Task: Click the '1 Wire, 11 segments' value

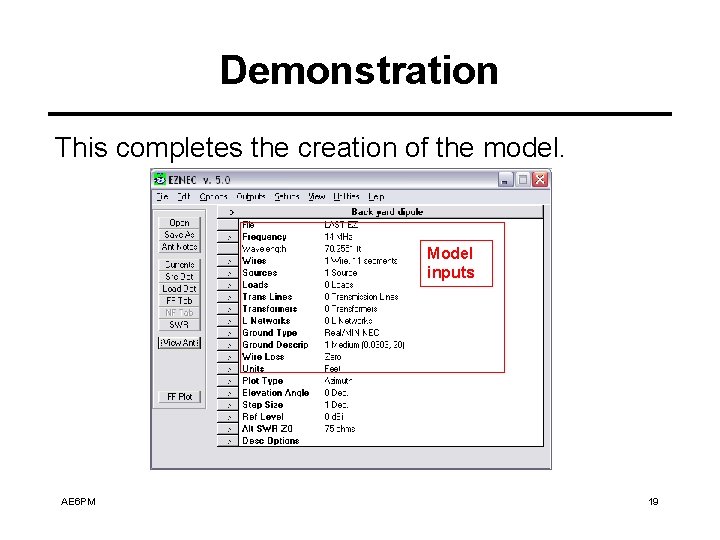Action: [x=361, y=261]
